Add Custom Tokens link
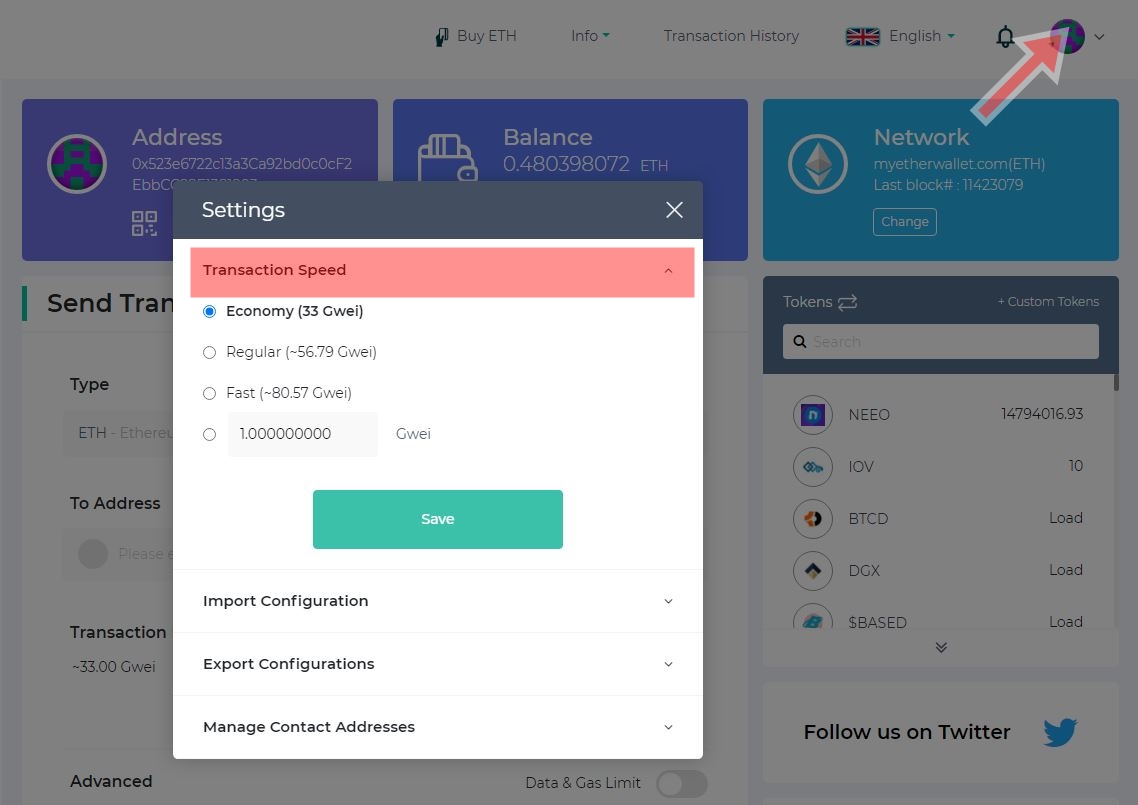Viewport: 1138px width, 805px height. coord(1048,301)
